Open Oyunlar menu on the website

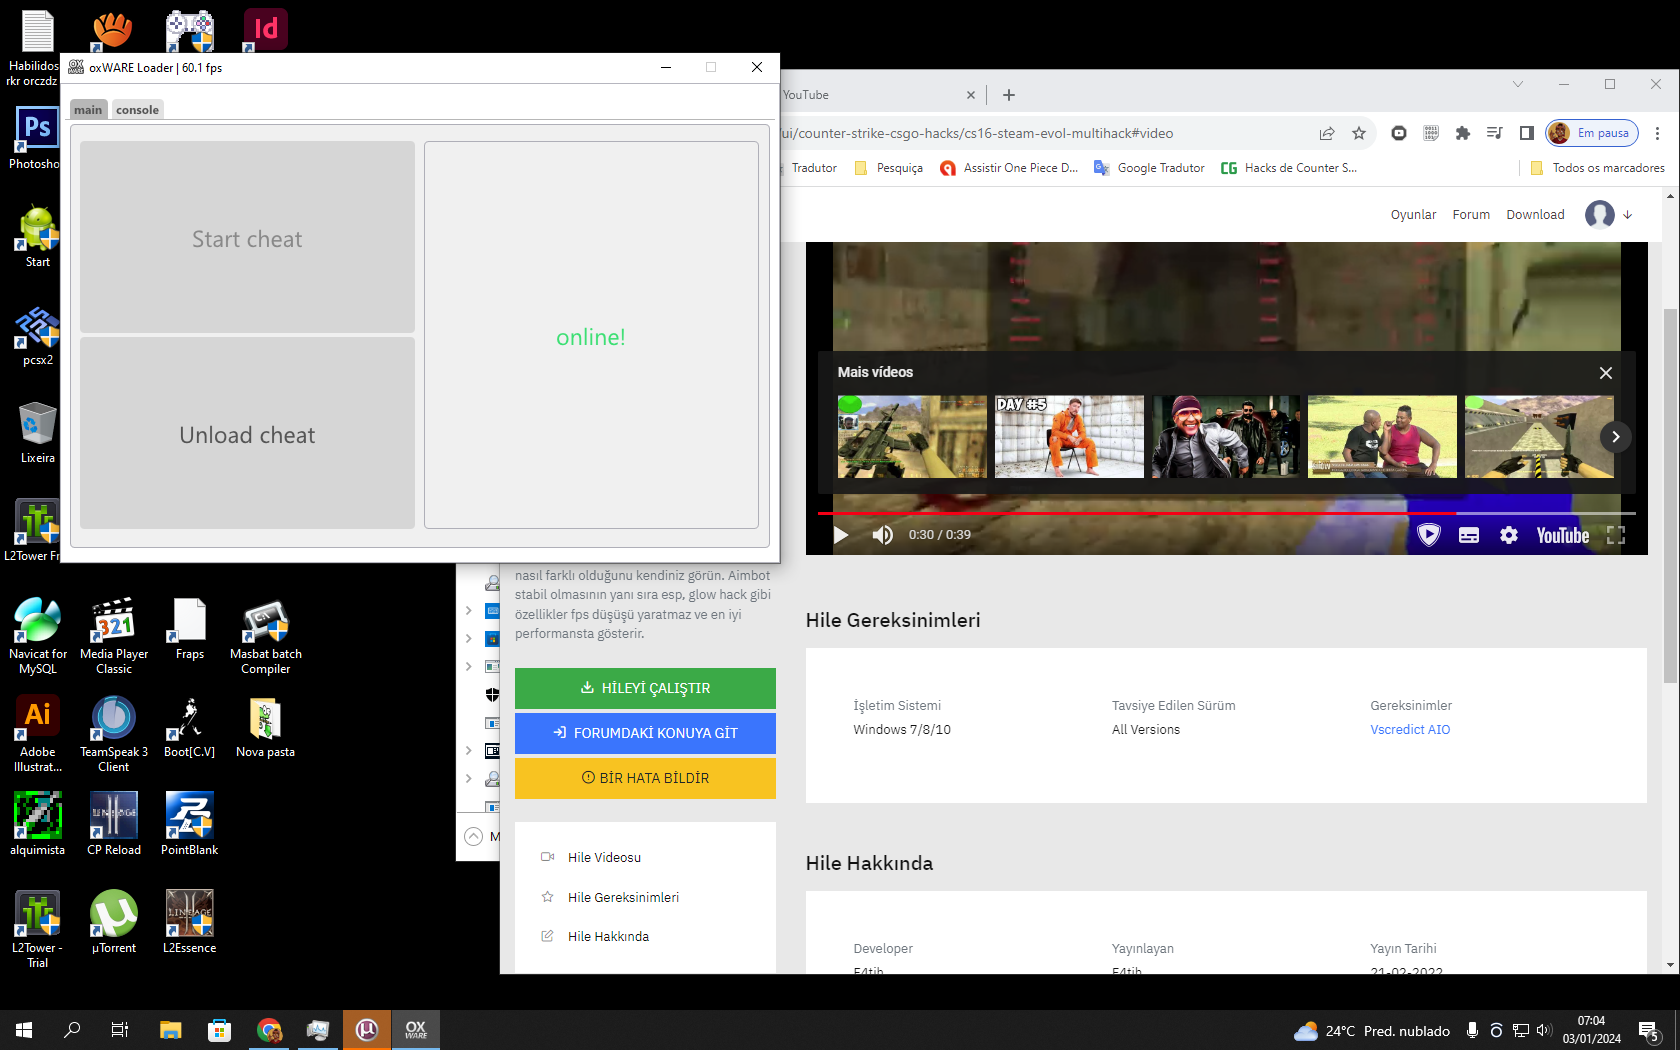[1413, 215]
